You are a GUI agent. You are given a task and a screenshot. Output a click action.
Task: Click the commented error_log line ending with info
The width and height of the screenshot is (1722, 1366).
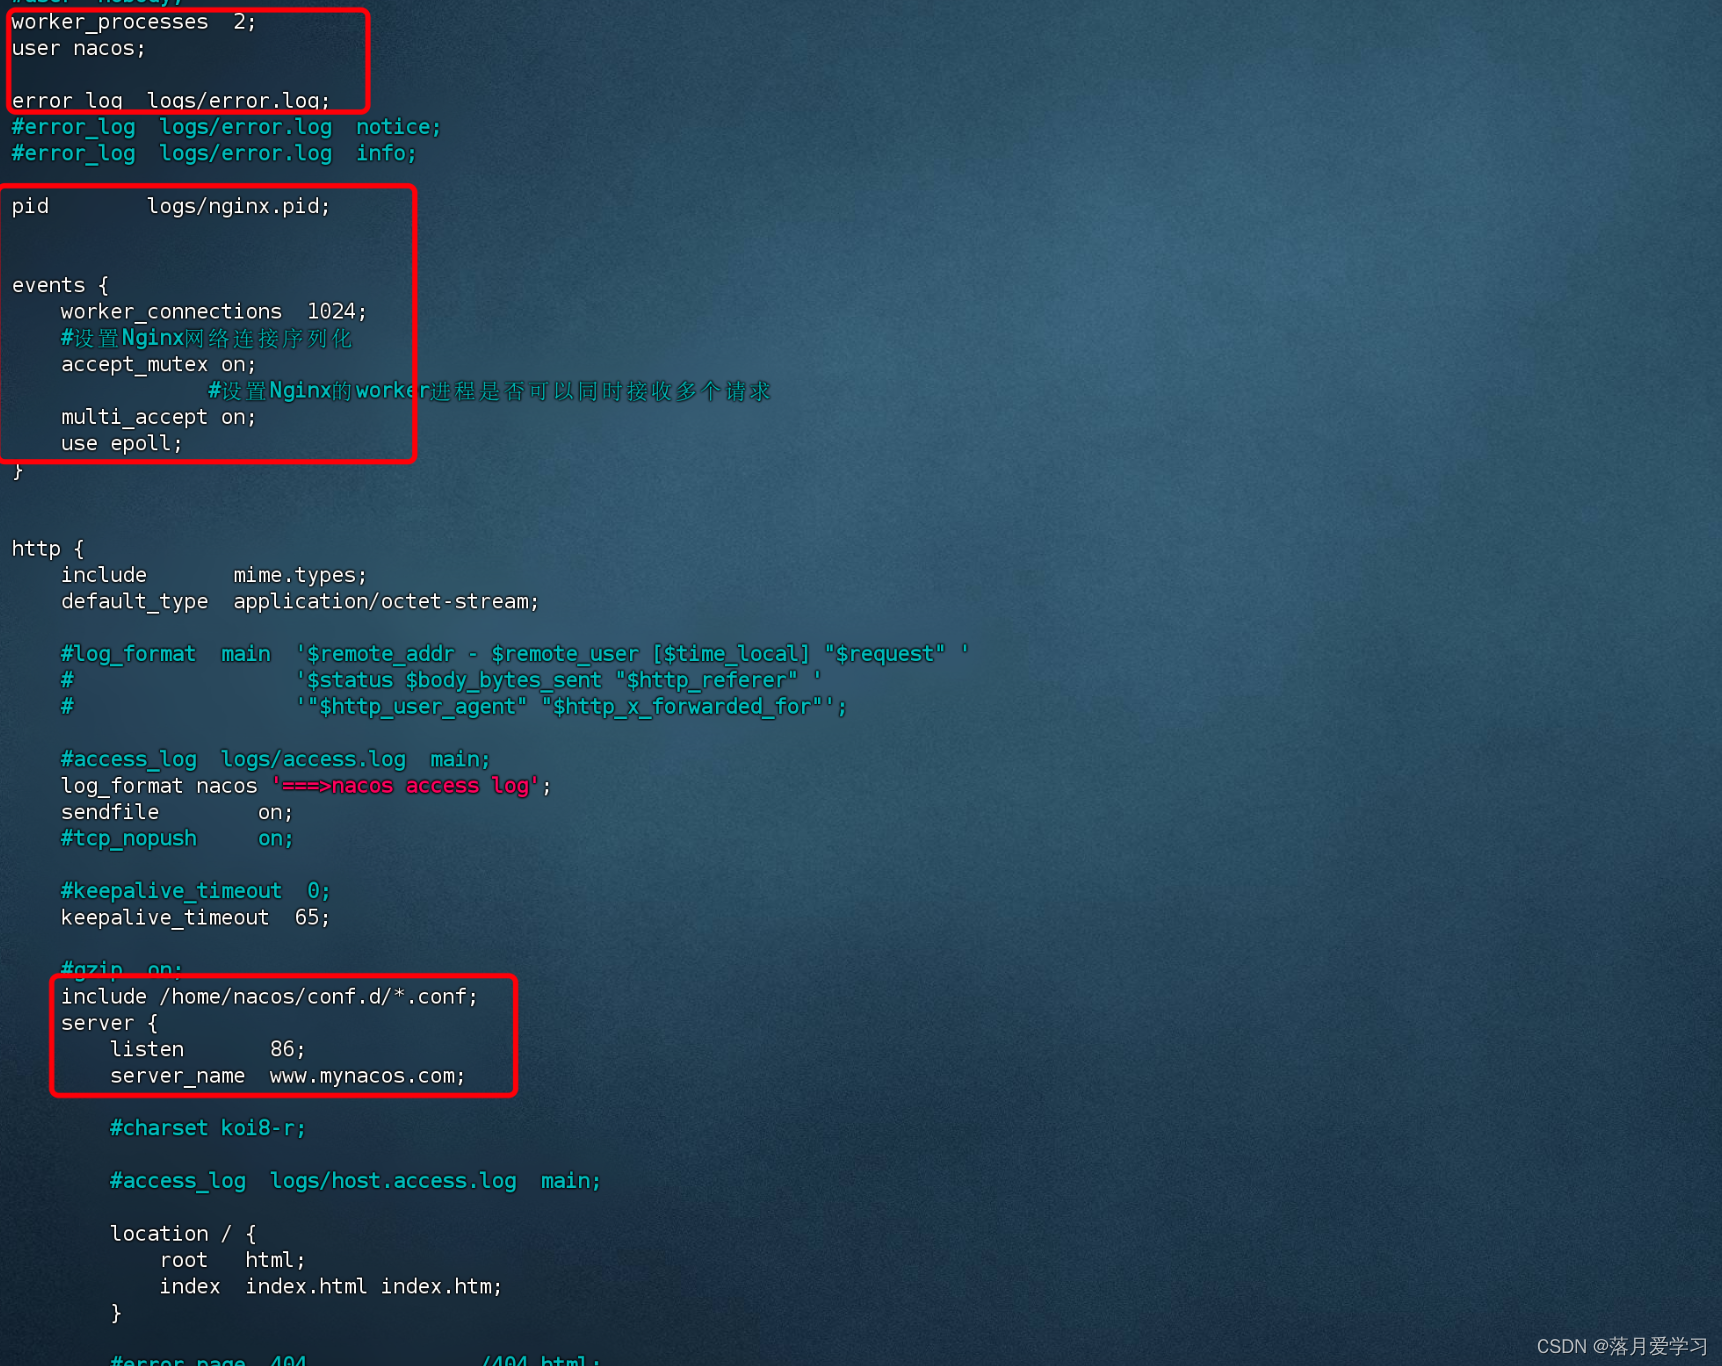coord(213,153)
